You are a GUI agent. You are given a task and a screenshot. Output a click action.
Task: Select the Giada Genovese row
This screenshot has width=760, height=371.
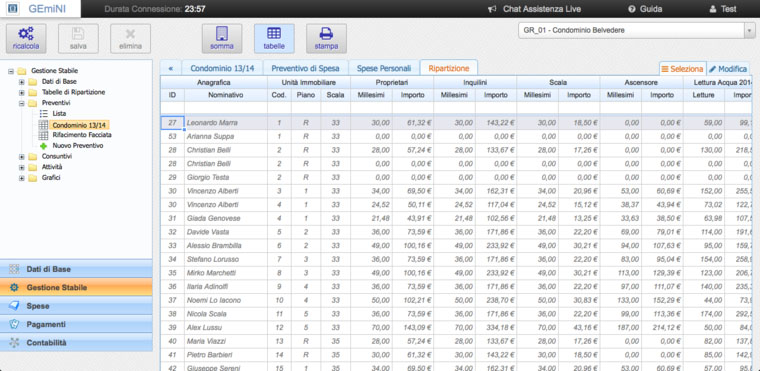point(456,218)
